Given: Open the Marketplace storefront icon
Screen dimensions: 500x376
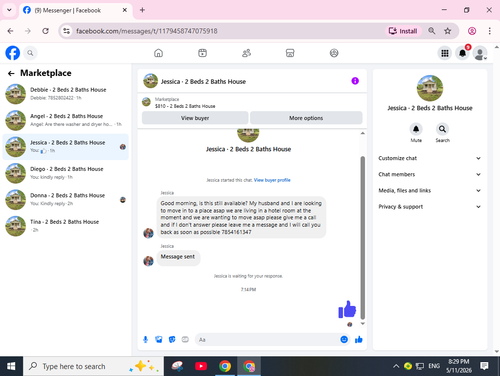Looking at the screenshot, I should click(290, 53).
